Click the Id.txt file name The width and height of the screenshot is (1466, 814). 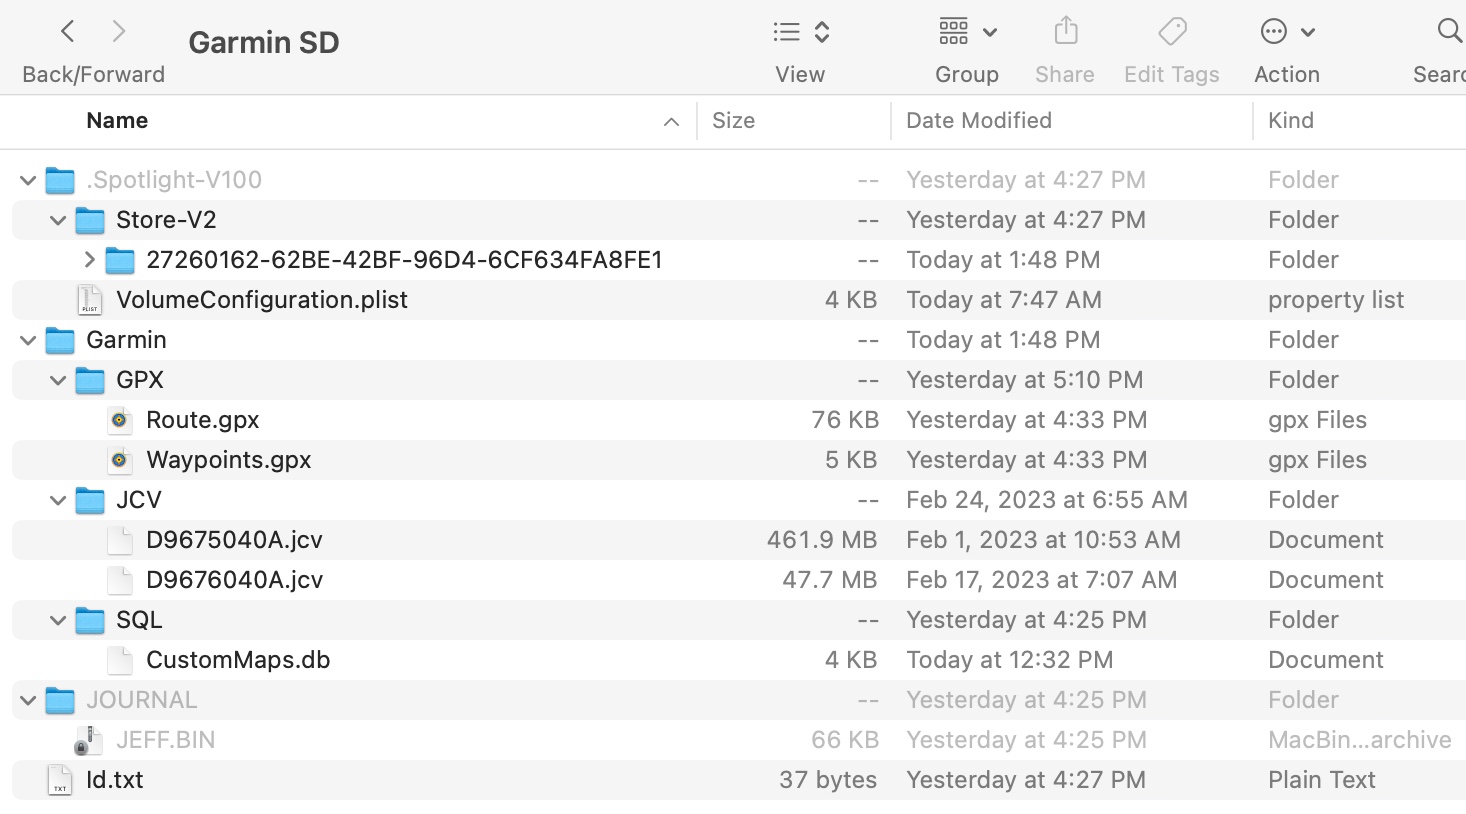point(115,780)
